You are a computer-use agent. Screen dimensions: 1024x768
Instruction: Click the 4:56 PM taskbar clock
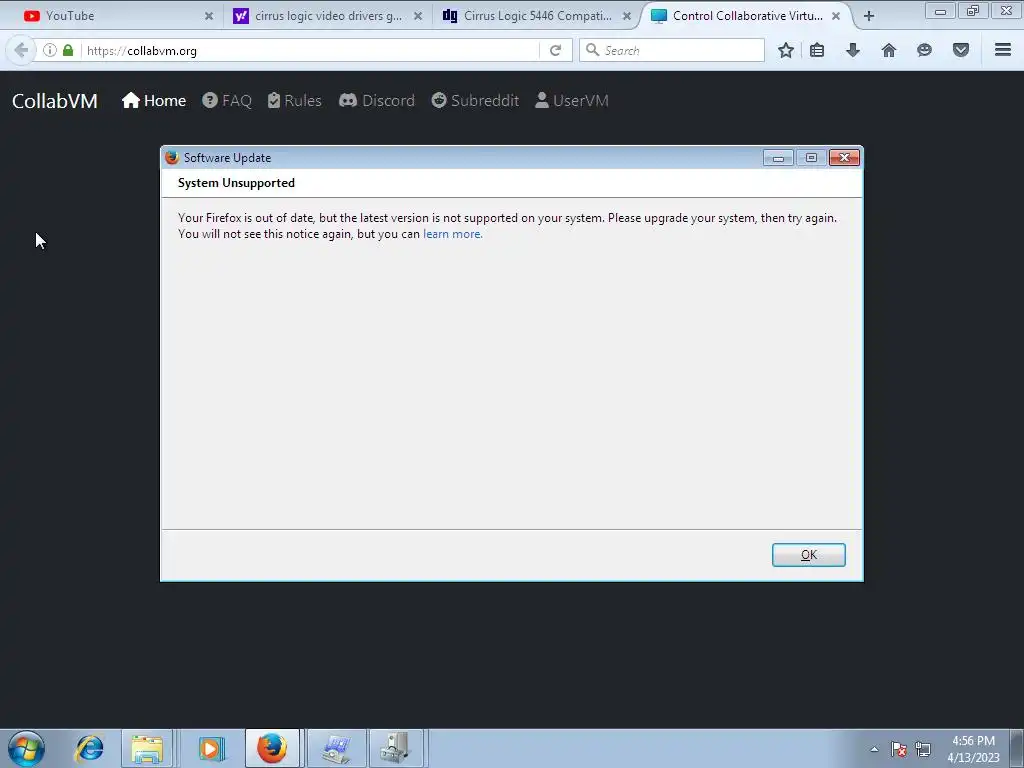pyautogui.click(x=973, y=749)
